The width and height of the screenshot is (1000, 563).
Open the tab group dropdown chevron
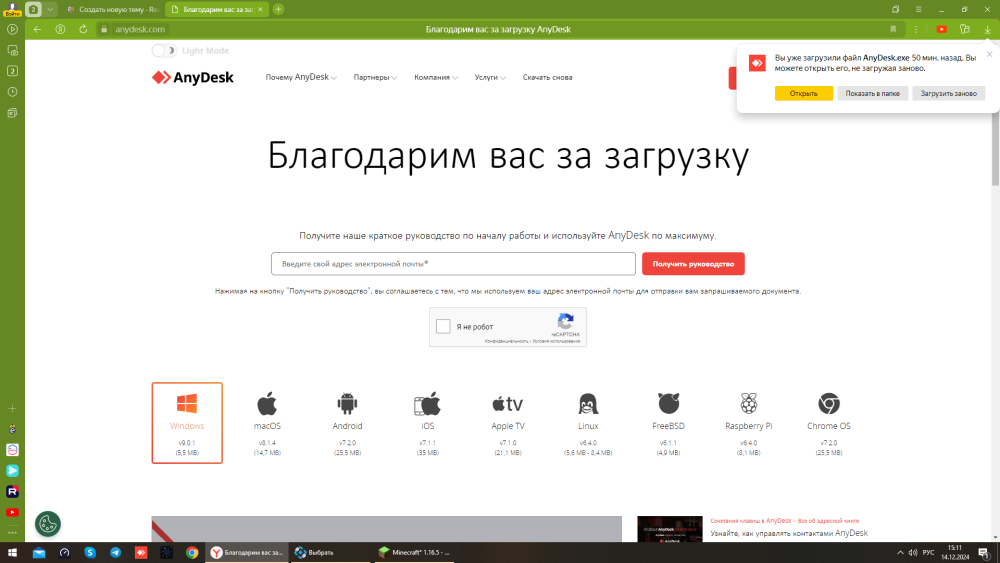pos(50,10)
